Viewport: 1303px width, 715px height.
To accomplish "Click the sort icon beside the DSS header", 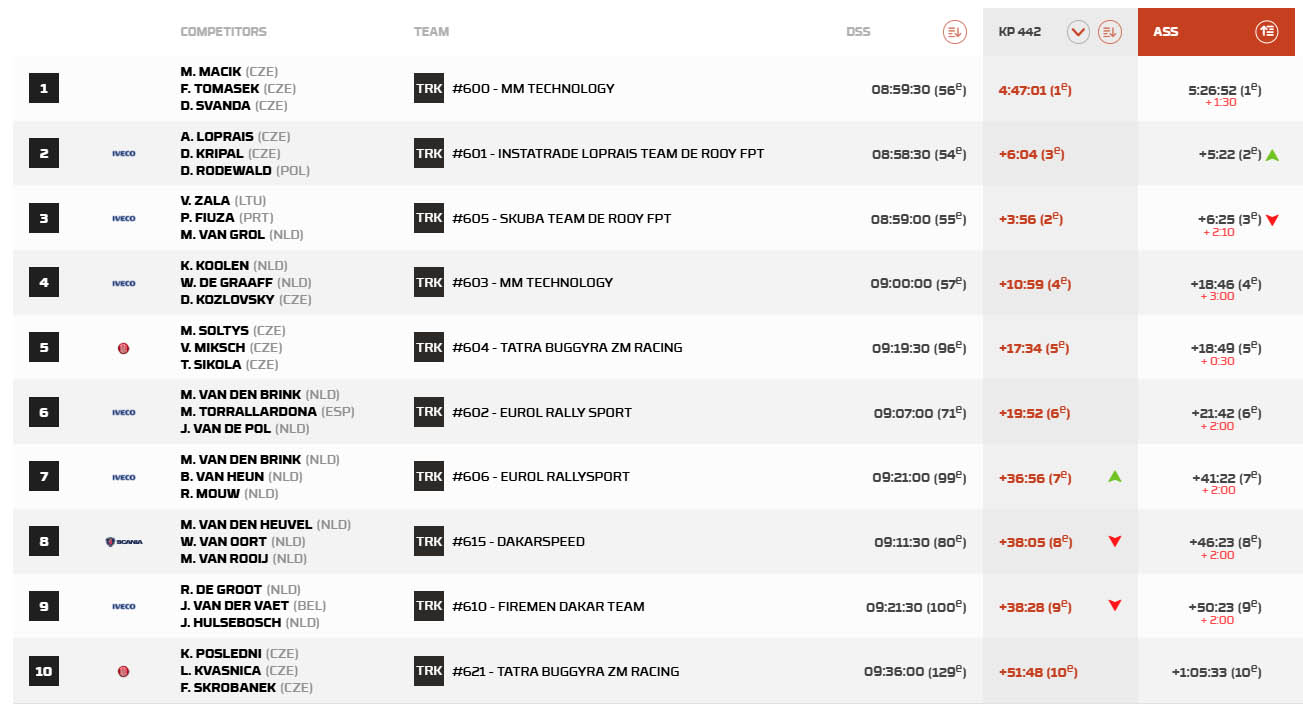I will [x=954, y=32].
